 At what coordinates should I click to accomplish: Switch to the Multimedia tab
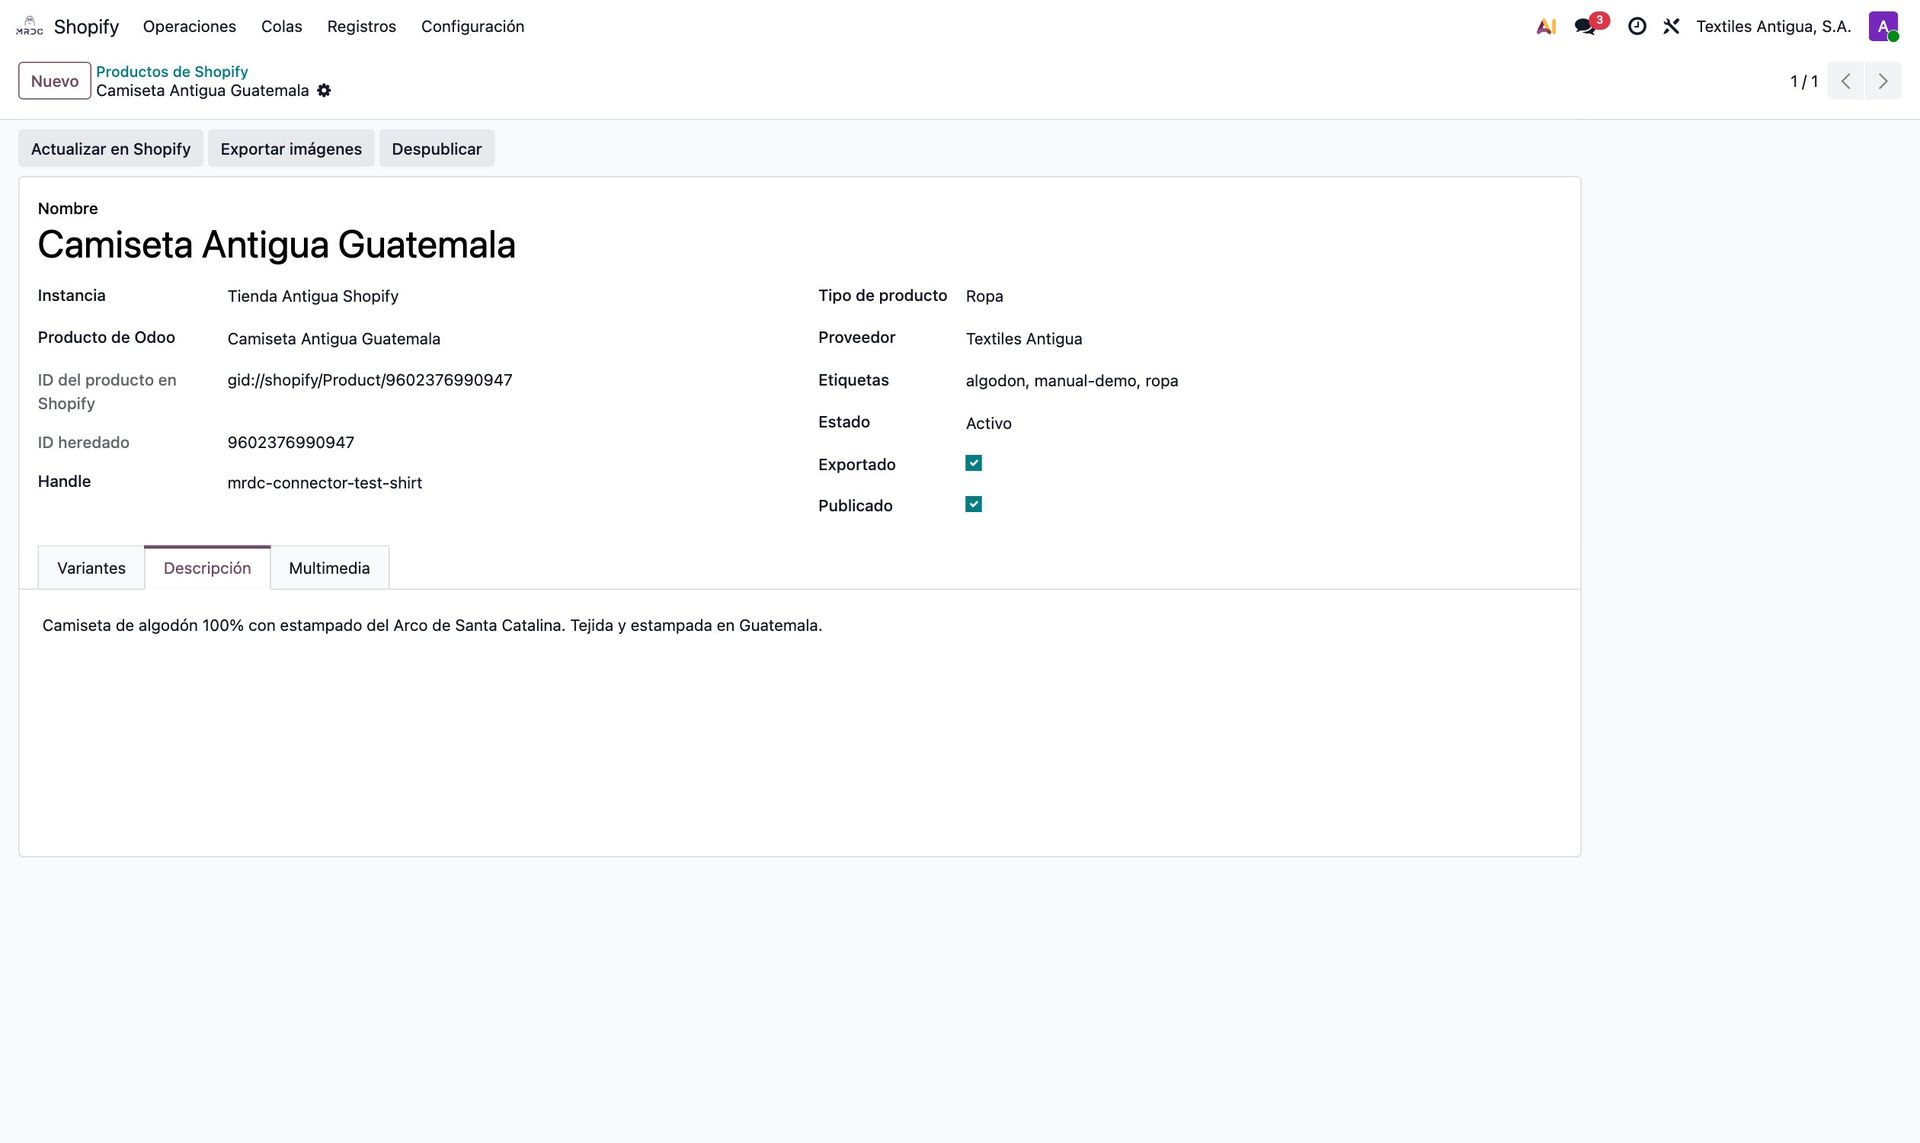pyautogui.click(x=329, y=568)
